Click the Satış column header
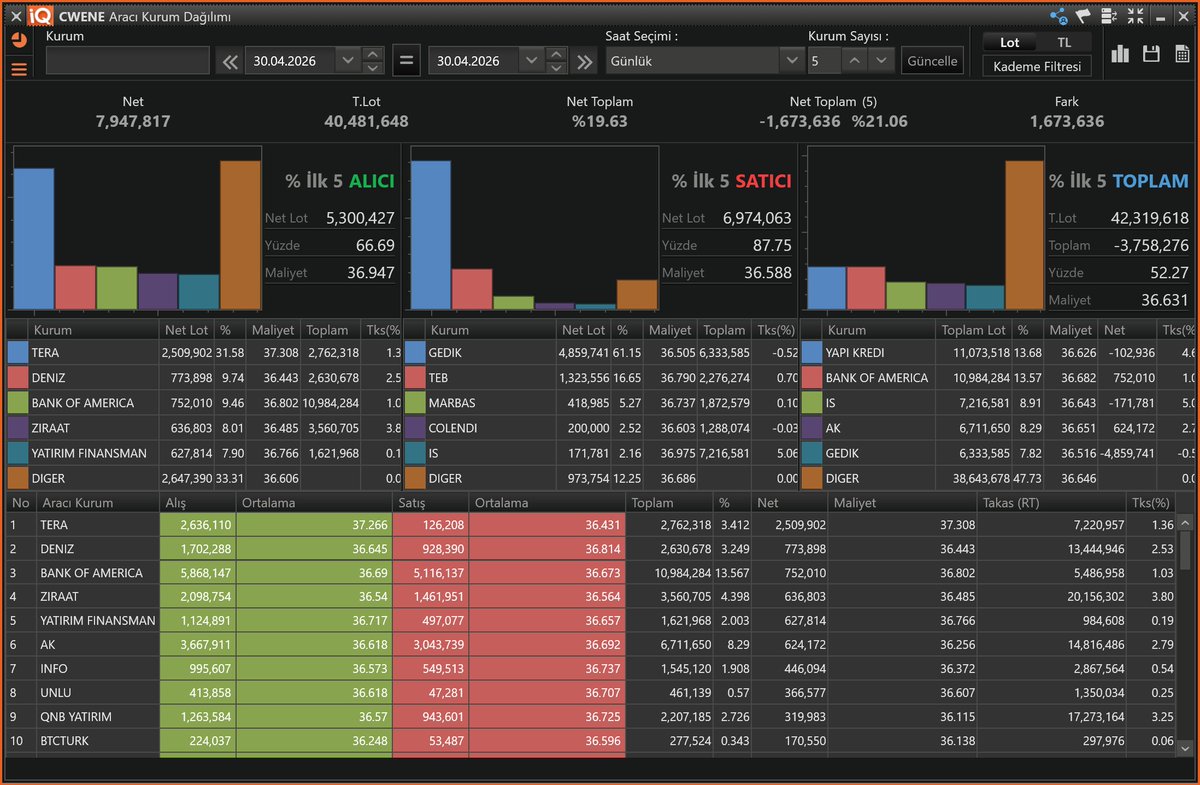 [x=431, y=503]
